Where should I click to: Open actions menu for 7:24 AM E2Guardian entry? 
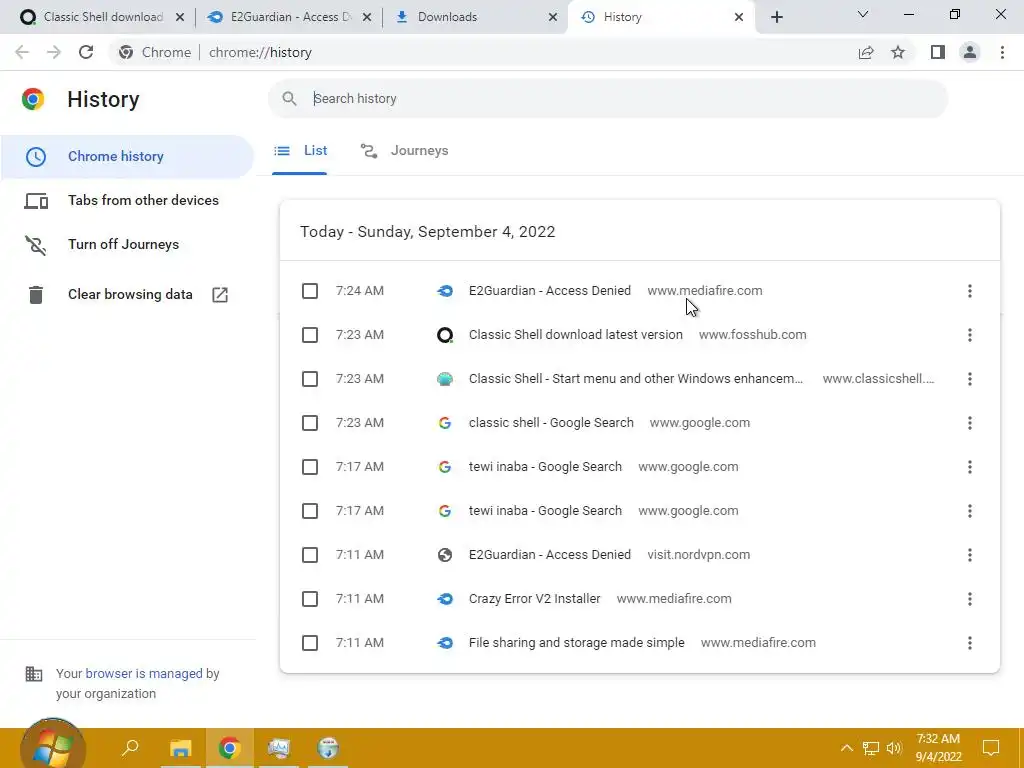[970, 291]
